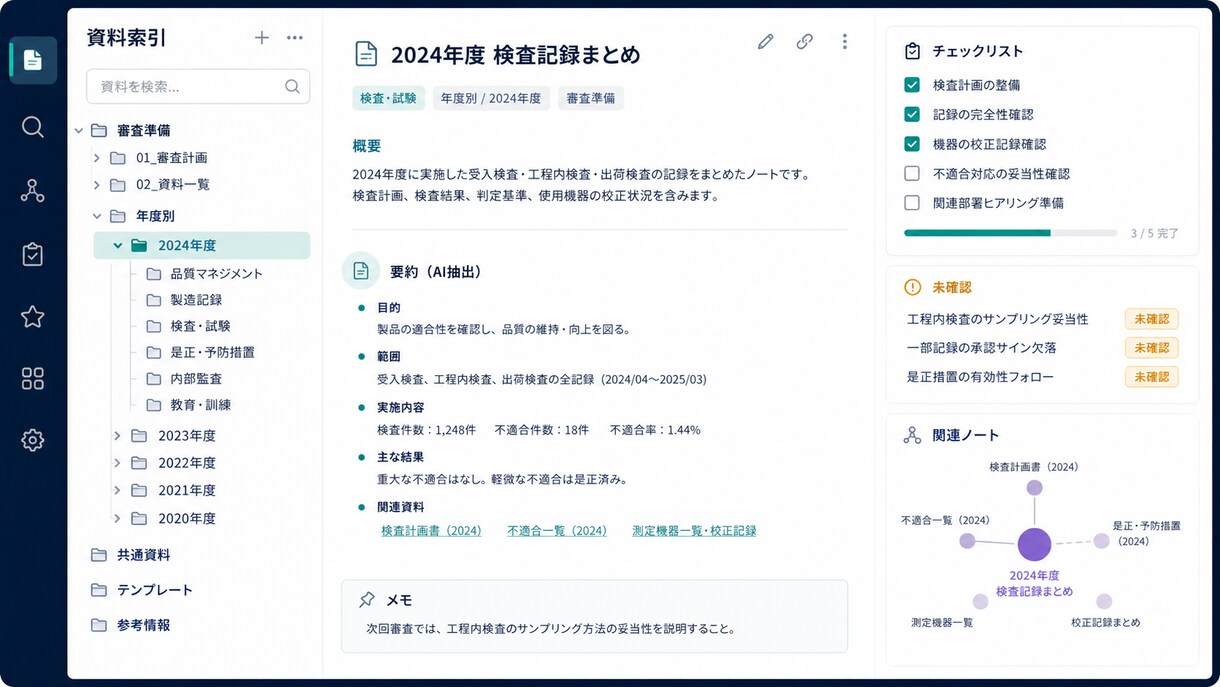Open 測定機器一覧・校正記録 link

pyautogui.click(x=694, y=531)
